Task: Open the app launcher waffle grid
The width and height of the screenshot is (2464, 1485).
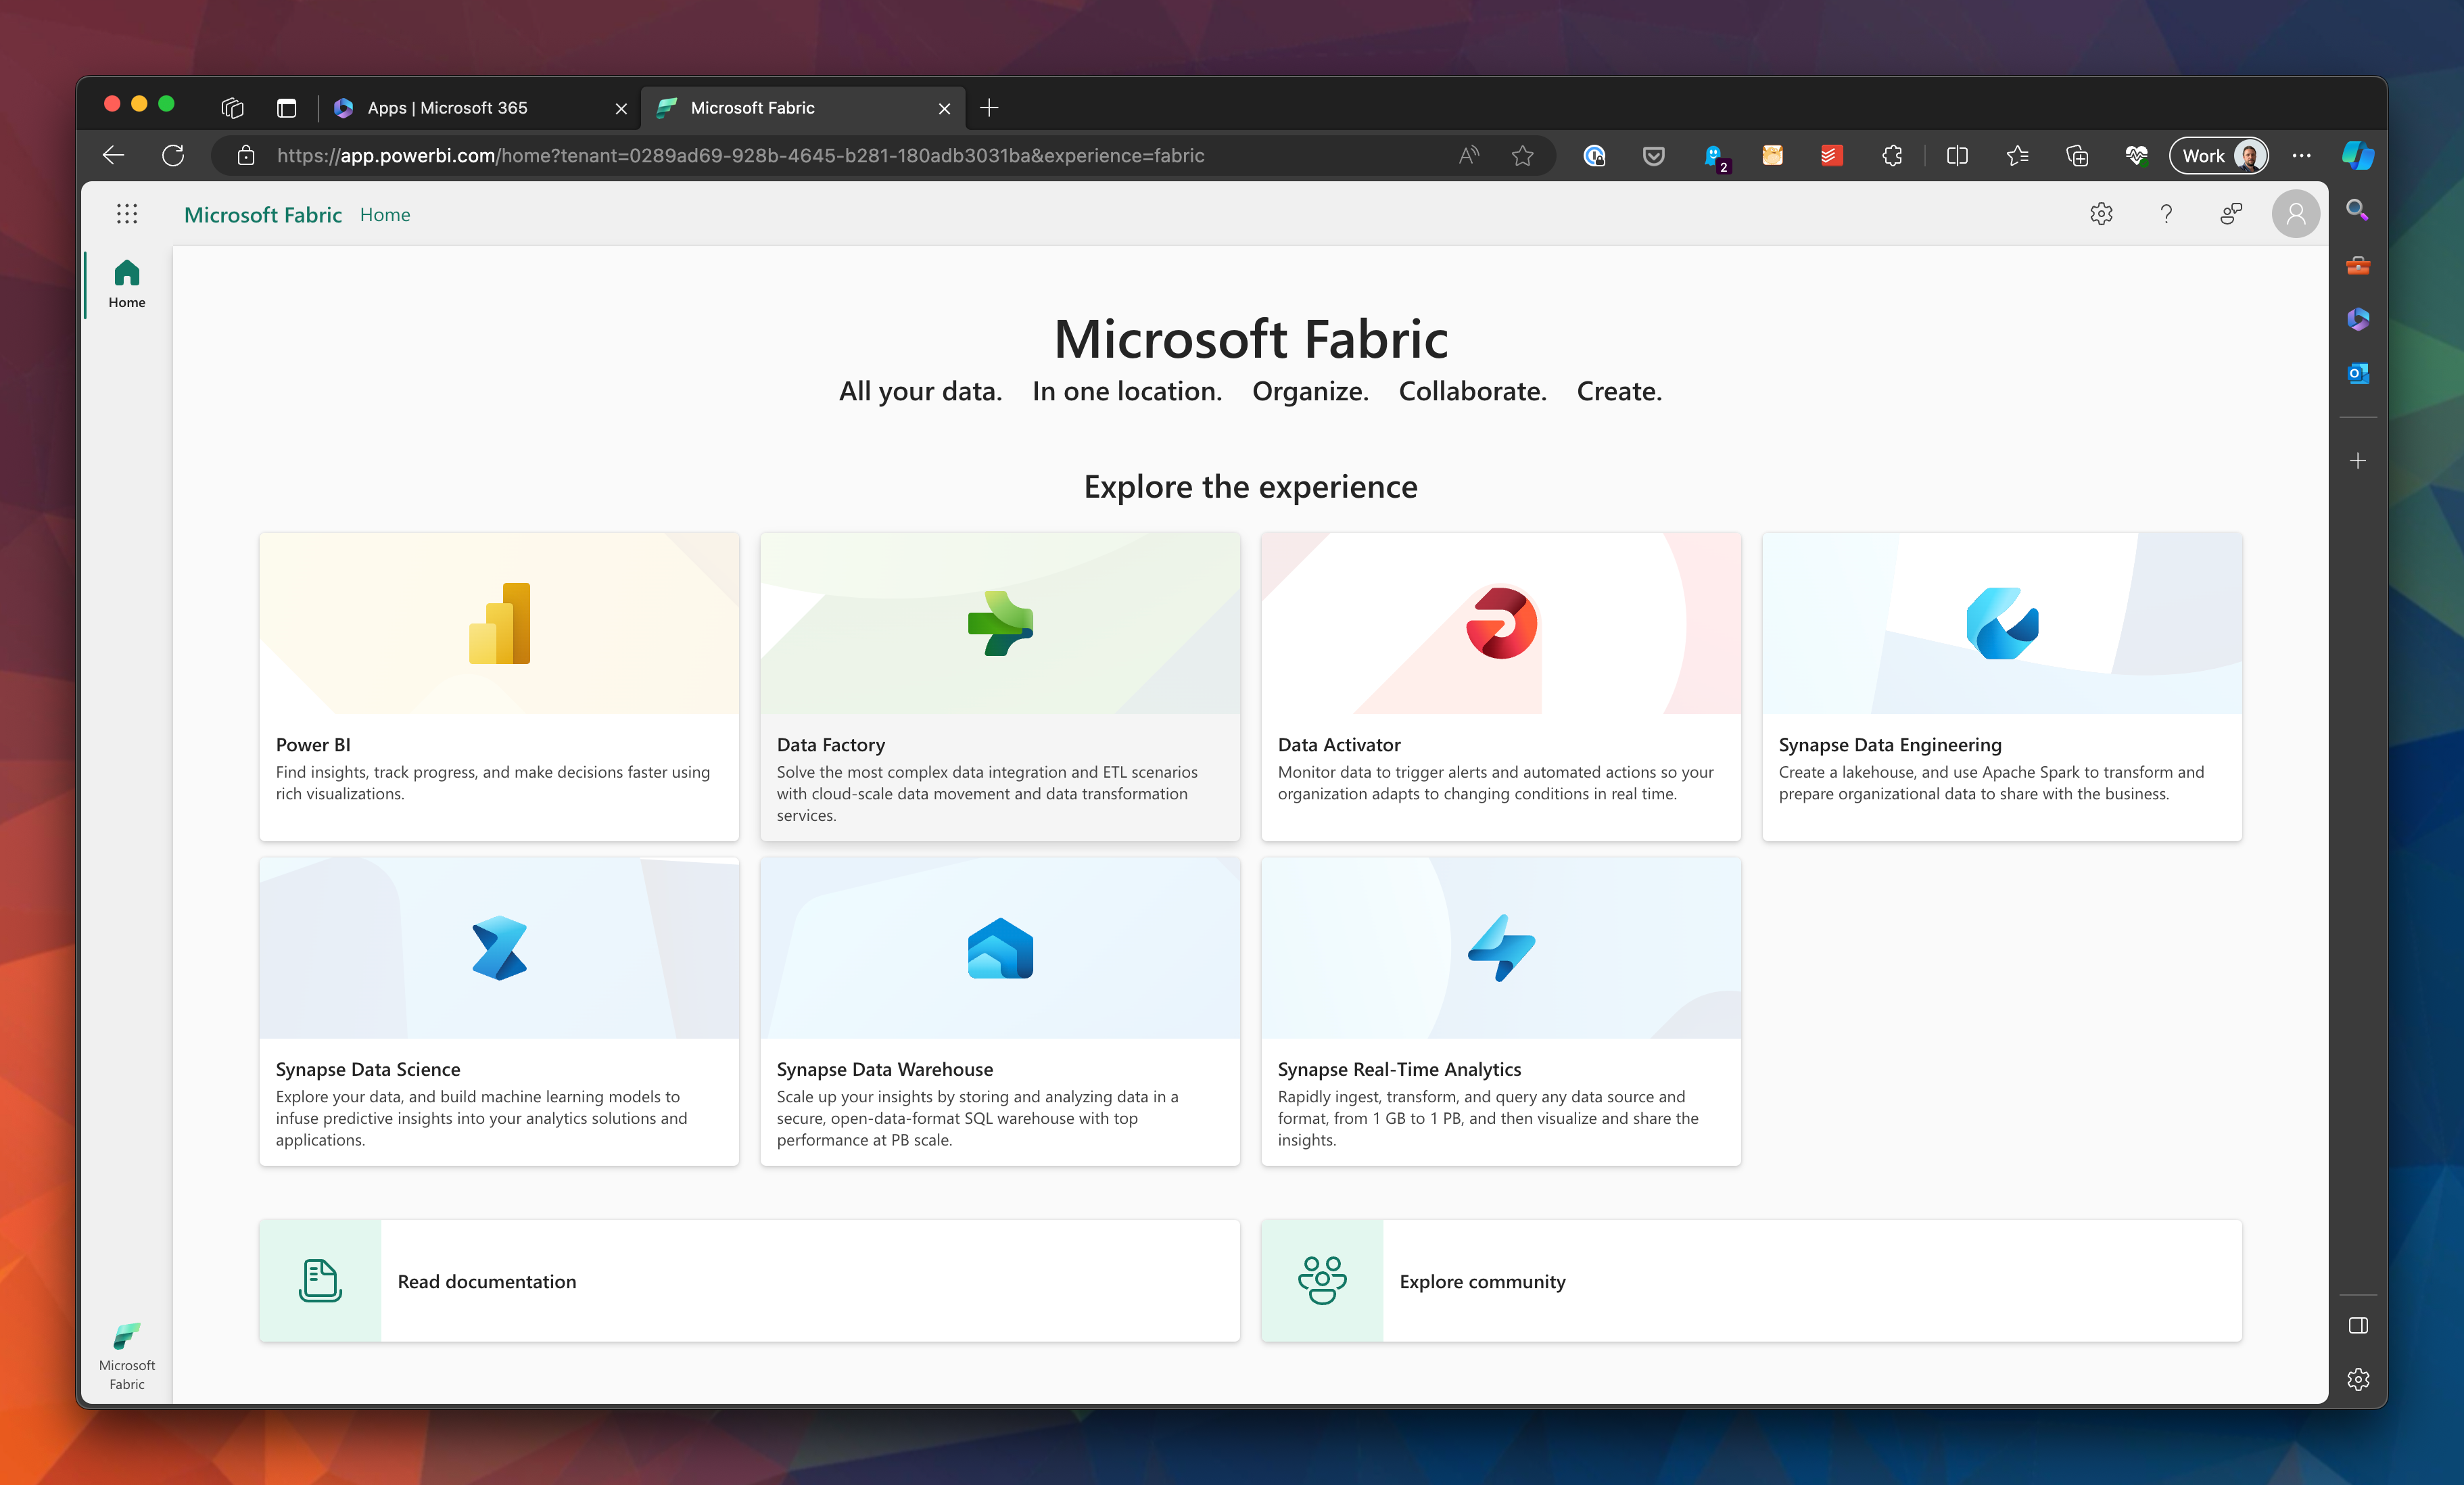Action: point(127,213)
